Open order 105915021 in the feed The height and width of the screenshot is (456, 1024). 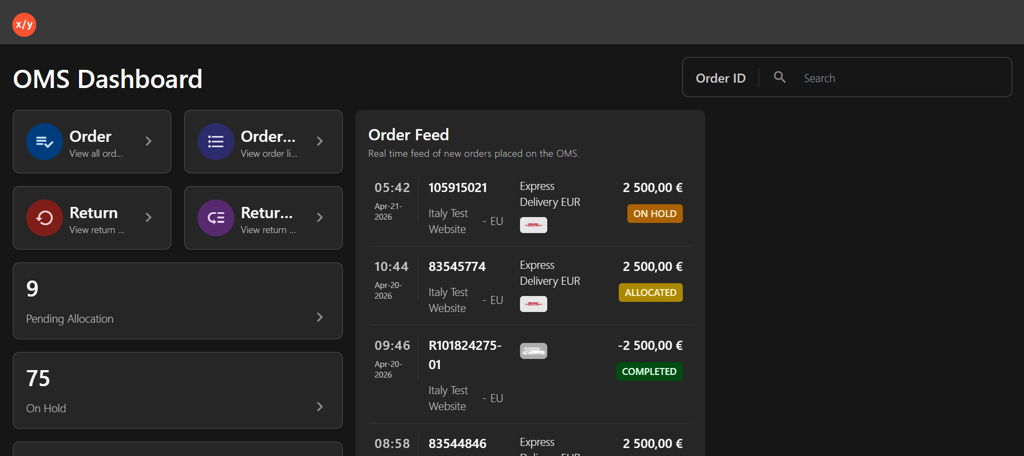458,187
